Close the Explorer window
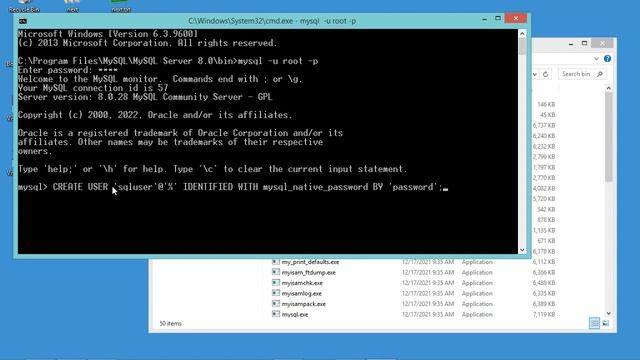This screenshot has height=360, width=640. click(x=602, y=43)
